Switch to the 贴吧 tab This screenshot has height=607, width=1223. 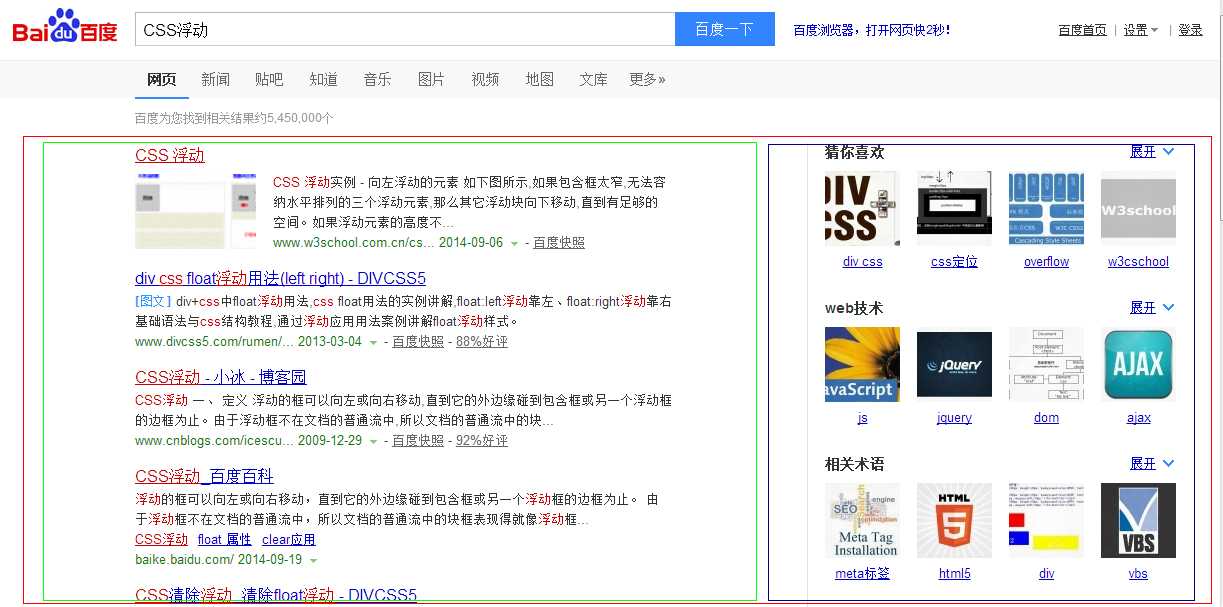pos(269,79)
